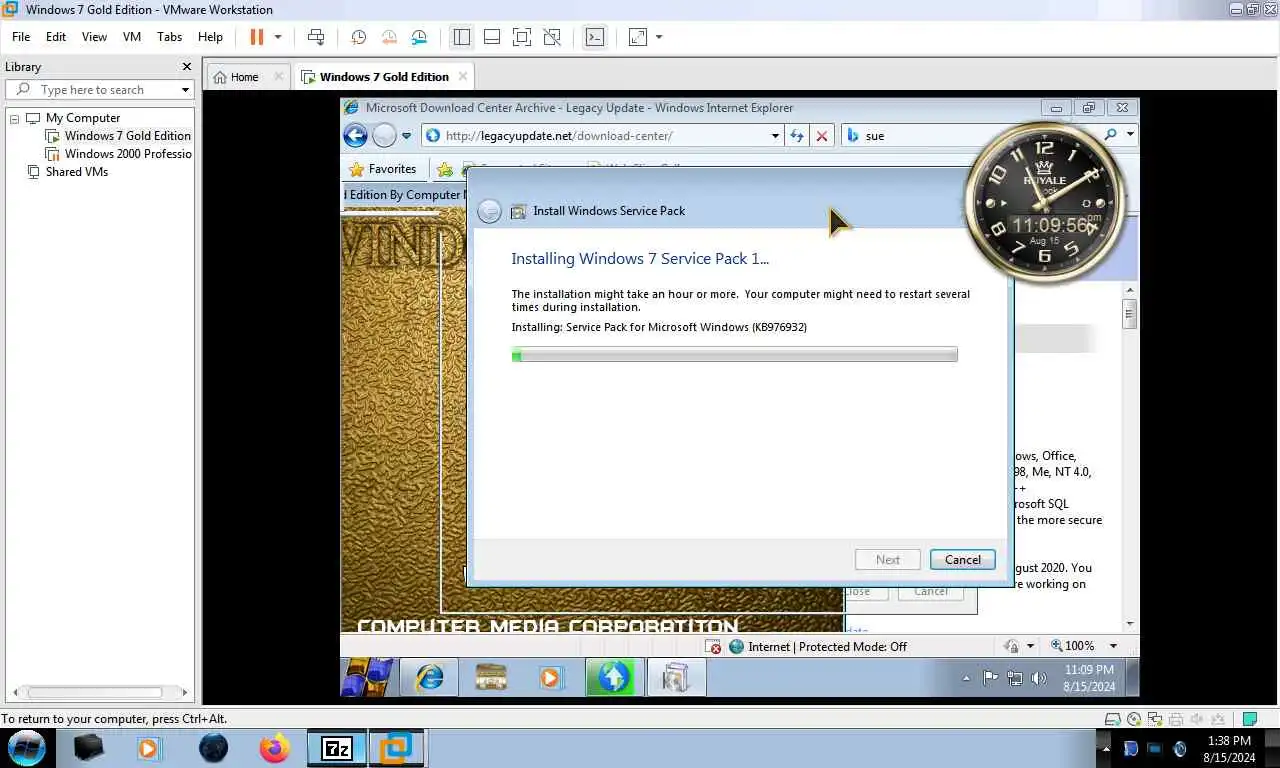Send Ctrl+Alt+Del to the virtual machine

pyautogui.click(x=316, y=37)
